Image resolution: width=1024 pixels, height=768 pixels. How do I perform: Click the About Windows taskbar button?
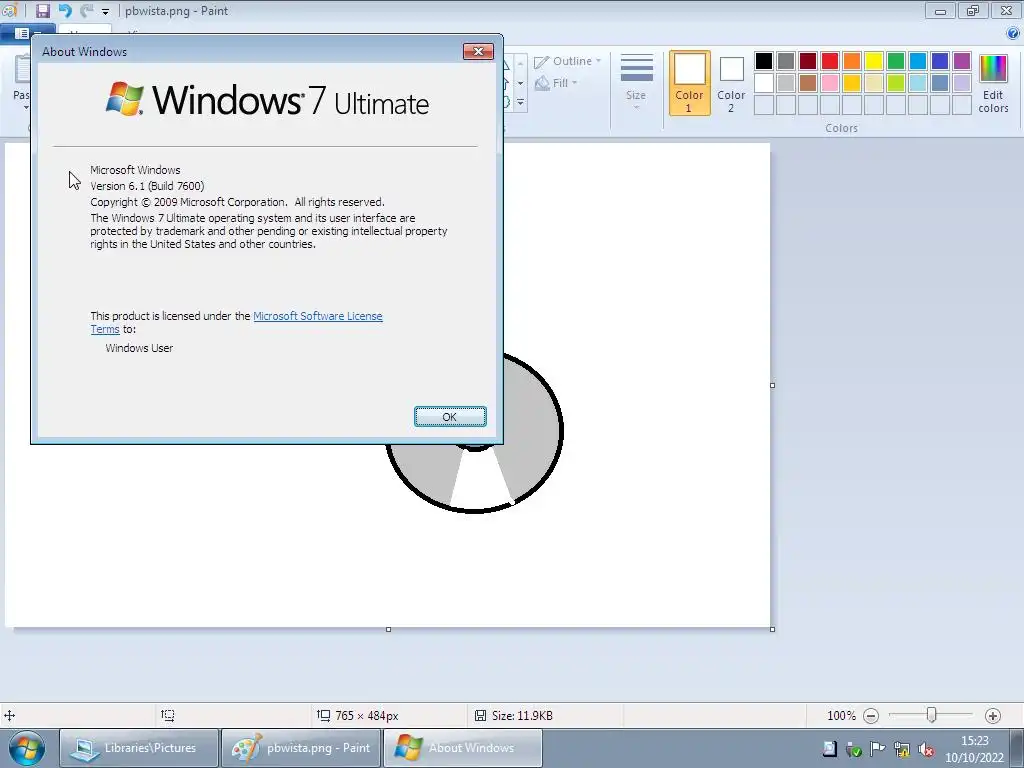462,748
